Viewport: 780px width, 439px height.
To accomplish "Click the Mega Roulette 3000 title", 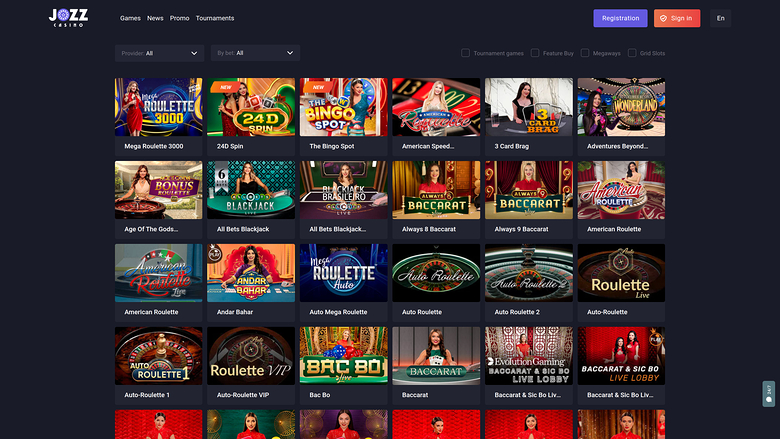I will 154,146.
